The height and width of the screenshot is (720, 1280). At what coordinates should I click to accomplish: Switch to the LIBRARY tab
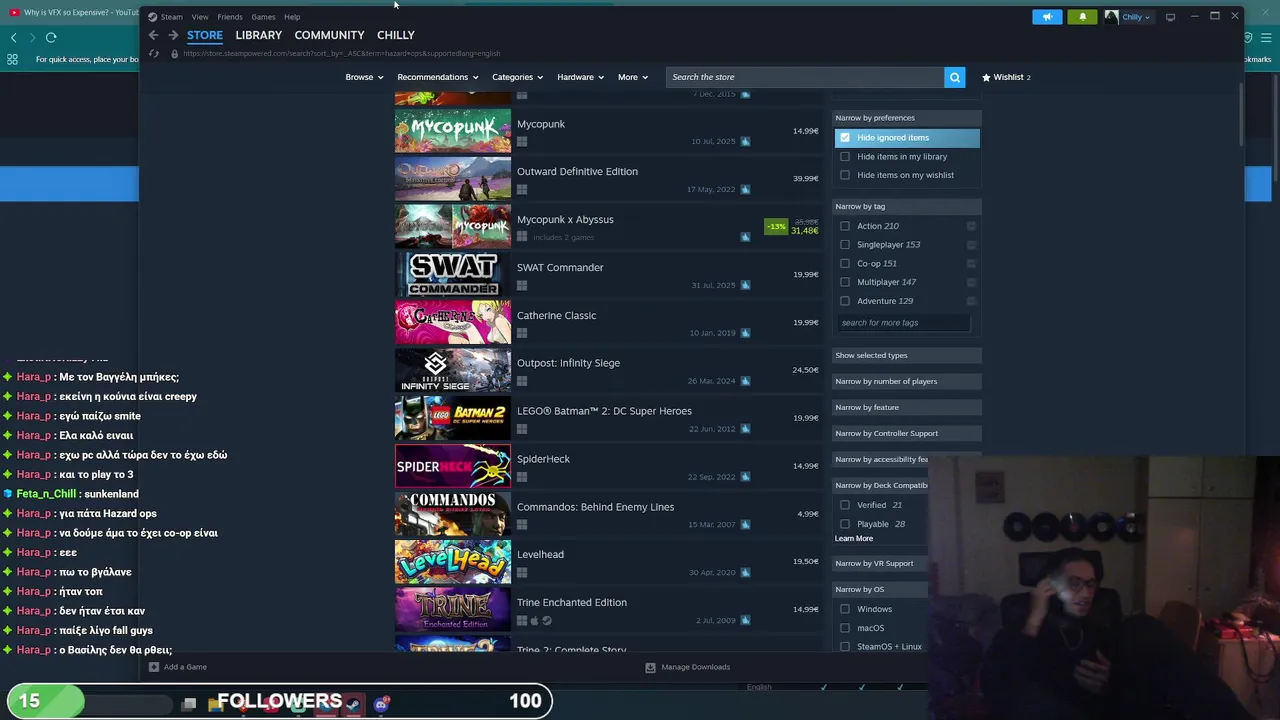(258, 35)
